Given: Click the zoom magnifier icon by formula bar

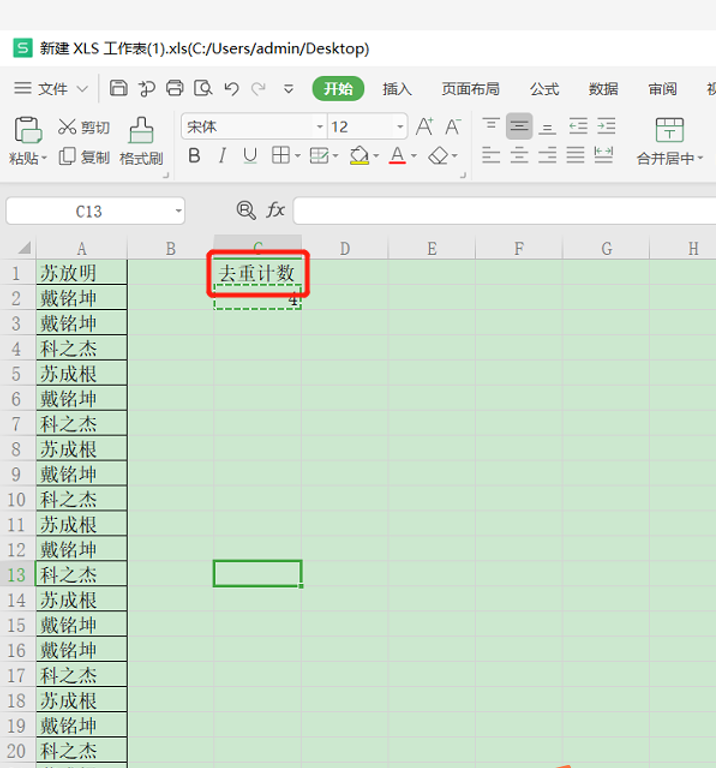Looking at the screenshot, I should 246,210.
